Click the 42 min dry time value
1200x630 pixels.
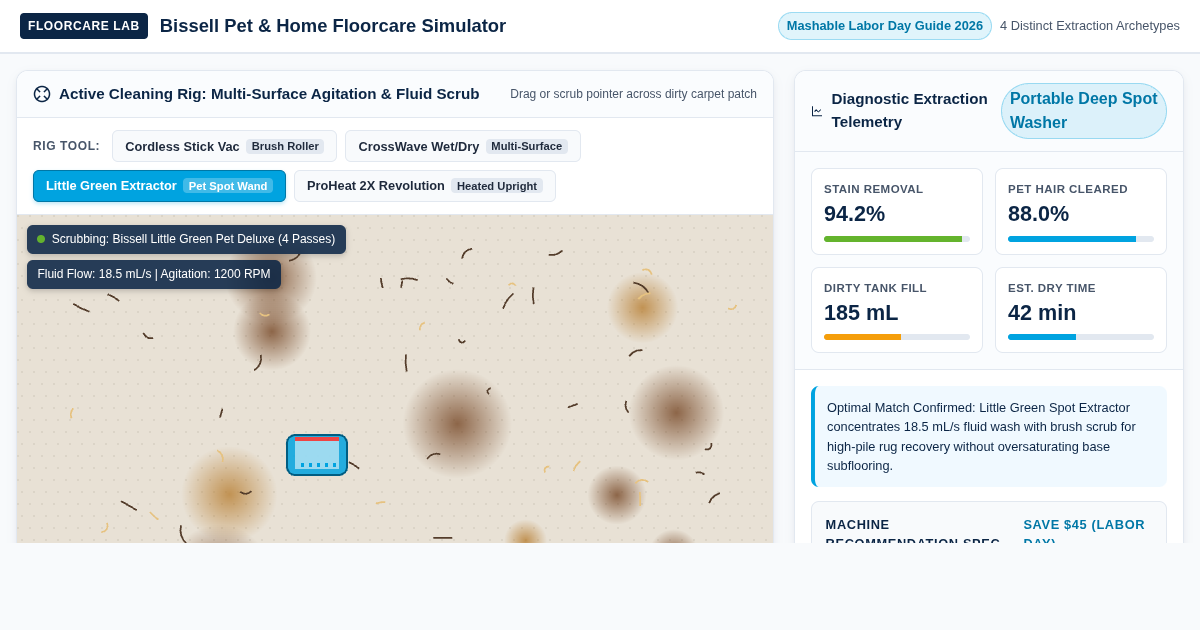(1042, 313)
